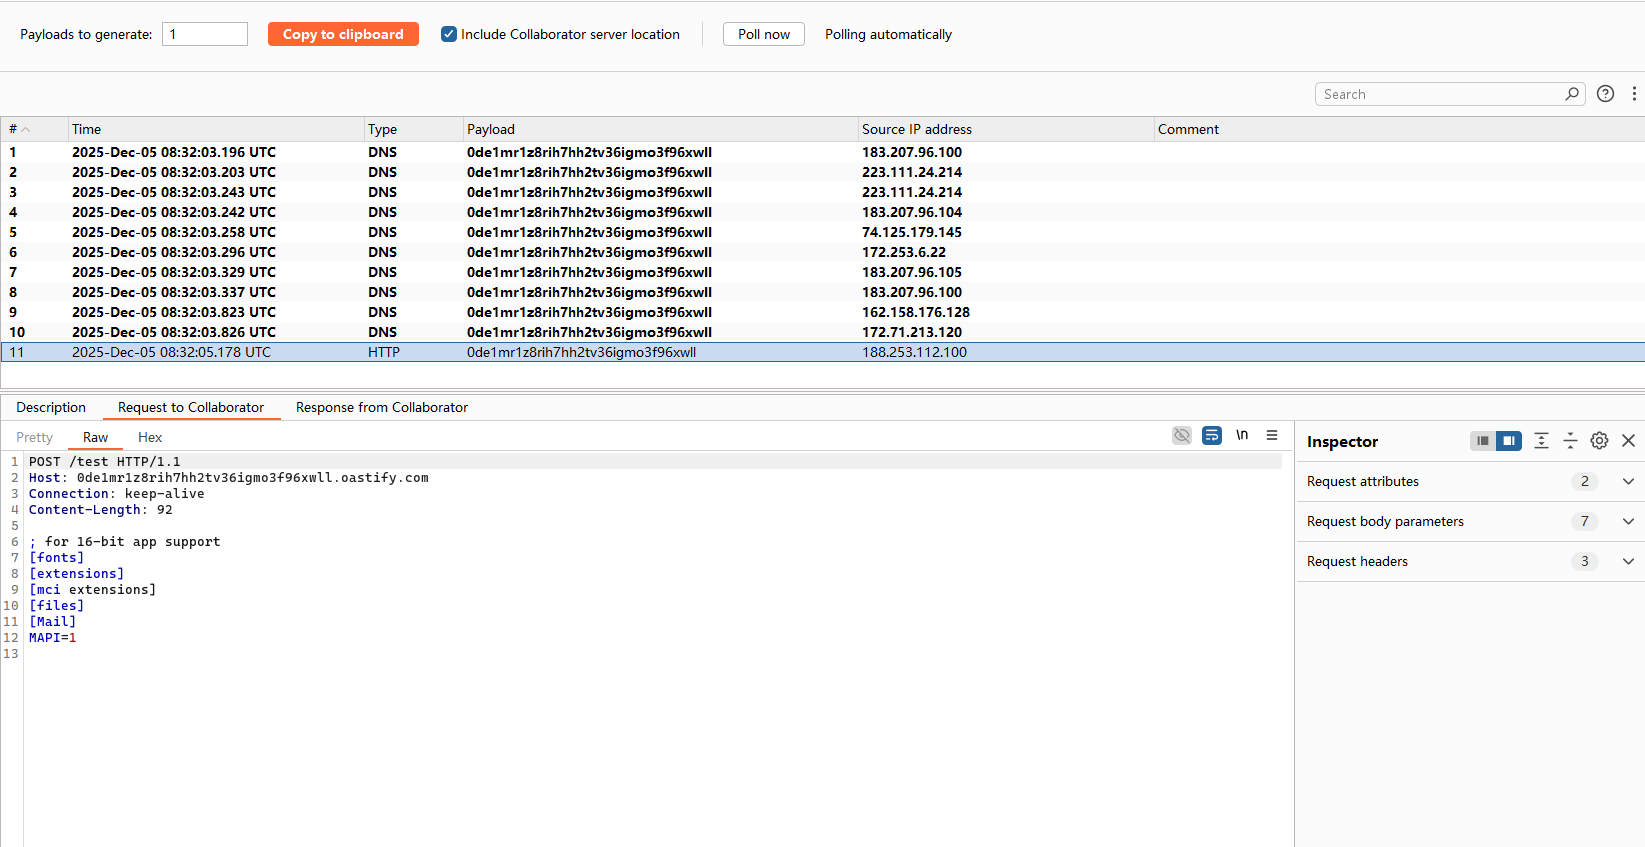Screen dimensions: 1645x847
Task: Click Copy to clipboard button
Action: [343, 34]
